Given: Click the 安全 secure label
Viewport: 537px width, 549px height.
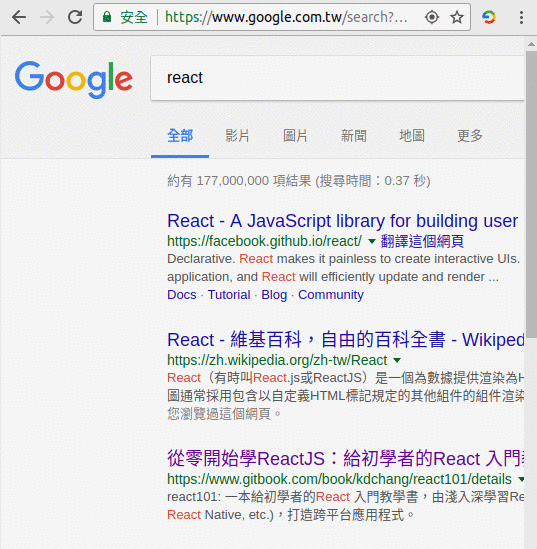Looking at the screenshot, I should click(x=134, y=17).
